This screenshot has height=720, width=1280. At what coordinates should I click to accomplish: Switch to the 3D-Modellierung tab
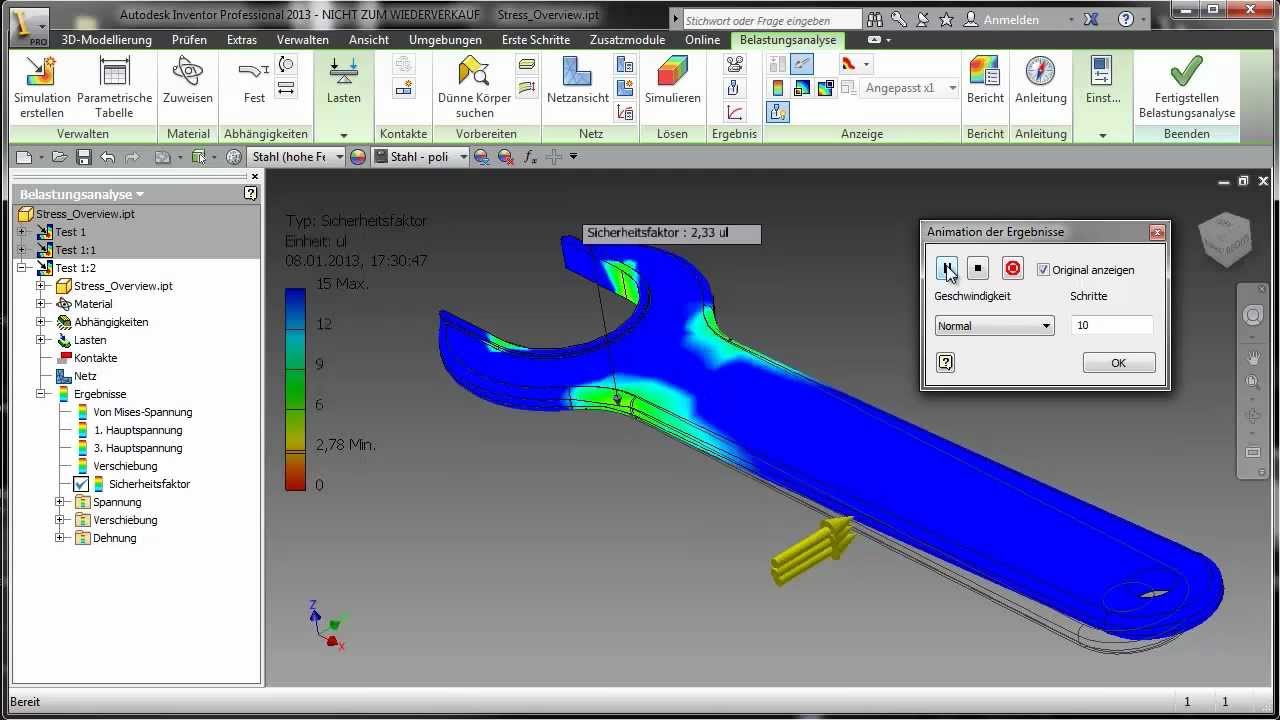[x=107, y=40]
